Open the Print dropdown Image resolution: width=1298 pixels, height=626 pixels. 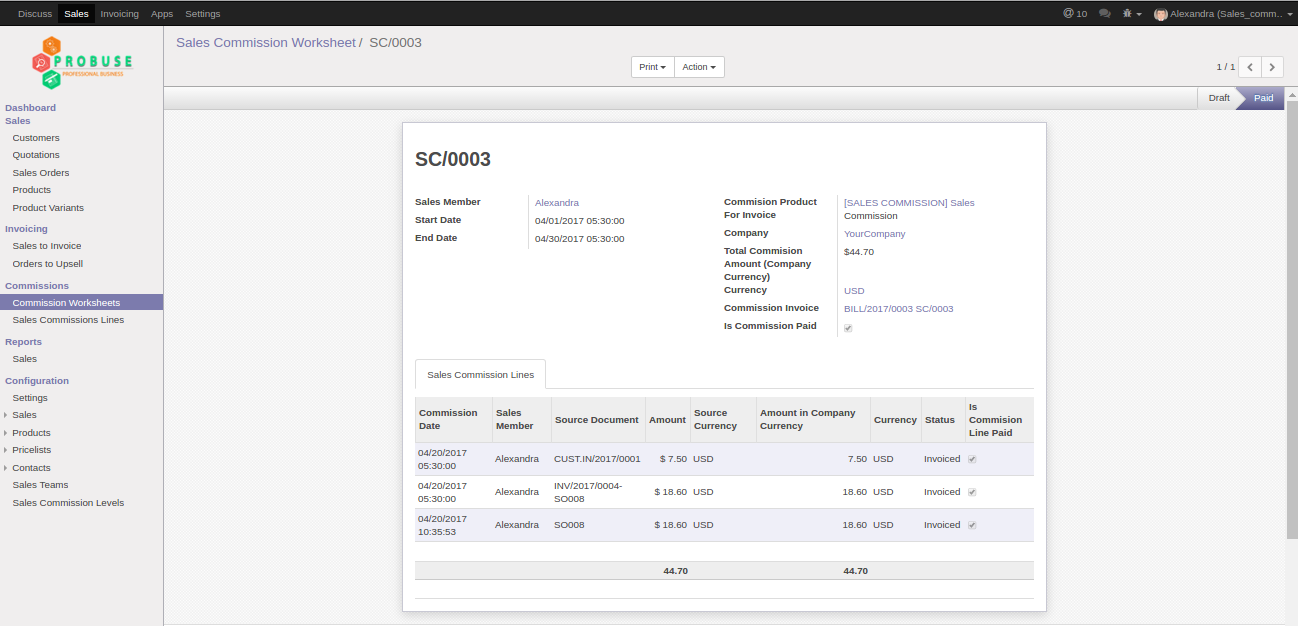652,67
